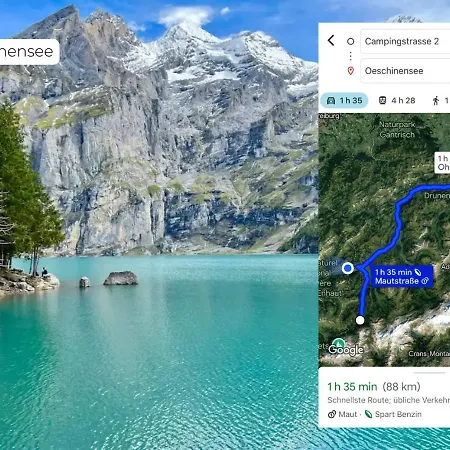This screenshot has height=450, width=450.
Task: Click the 1 h 35 min Mautstraße route label
Action: tap(402, 276)
